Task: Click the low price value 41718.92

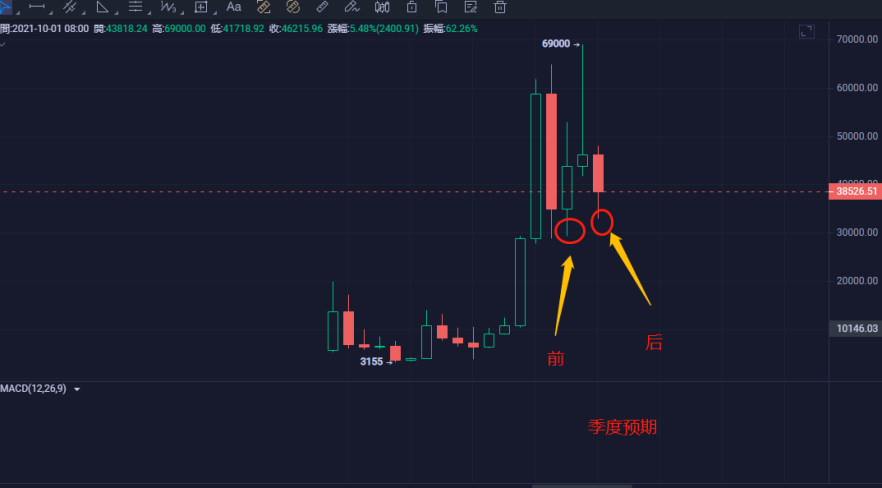Action: (244, 28)
